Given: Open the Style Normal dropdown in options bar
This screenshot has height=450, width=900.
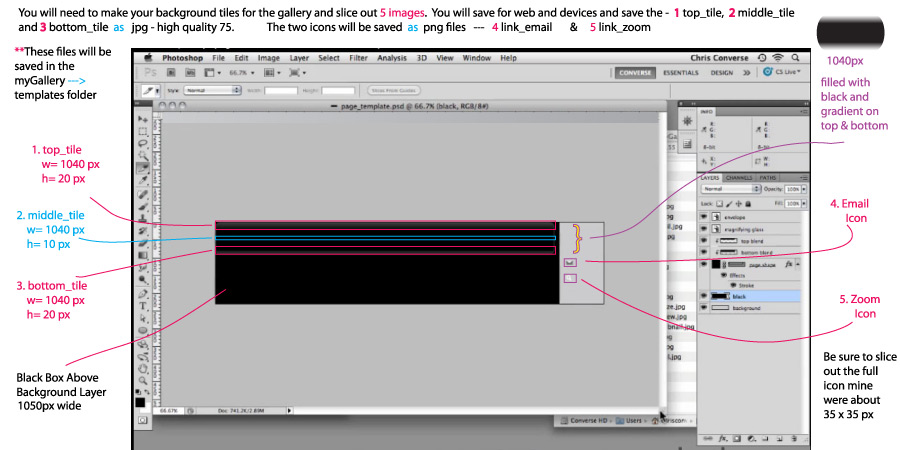Looking at the screenshot, I should click(212, 90).
